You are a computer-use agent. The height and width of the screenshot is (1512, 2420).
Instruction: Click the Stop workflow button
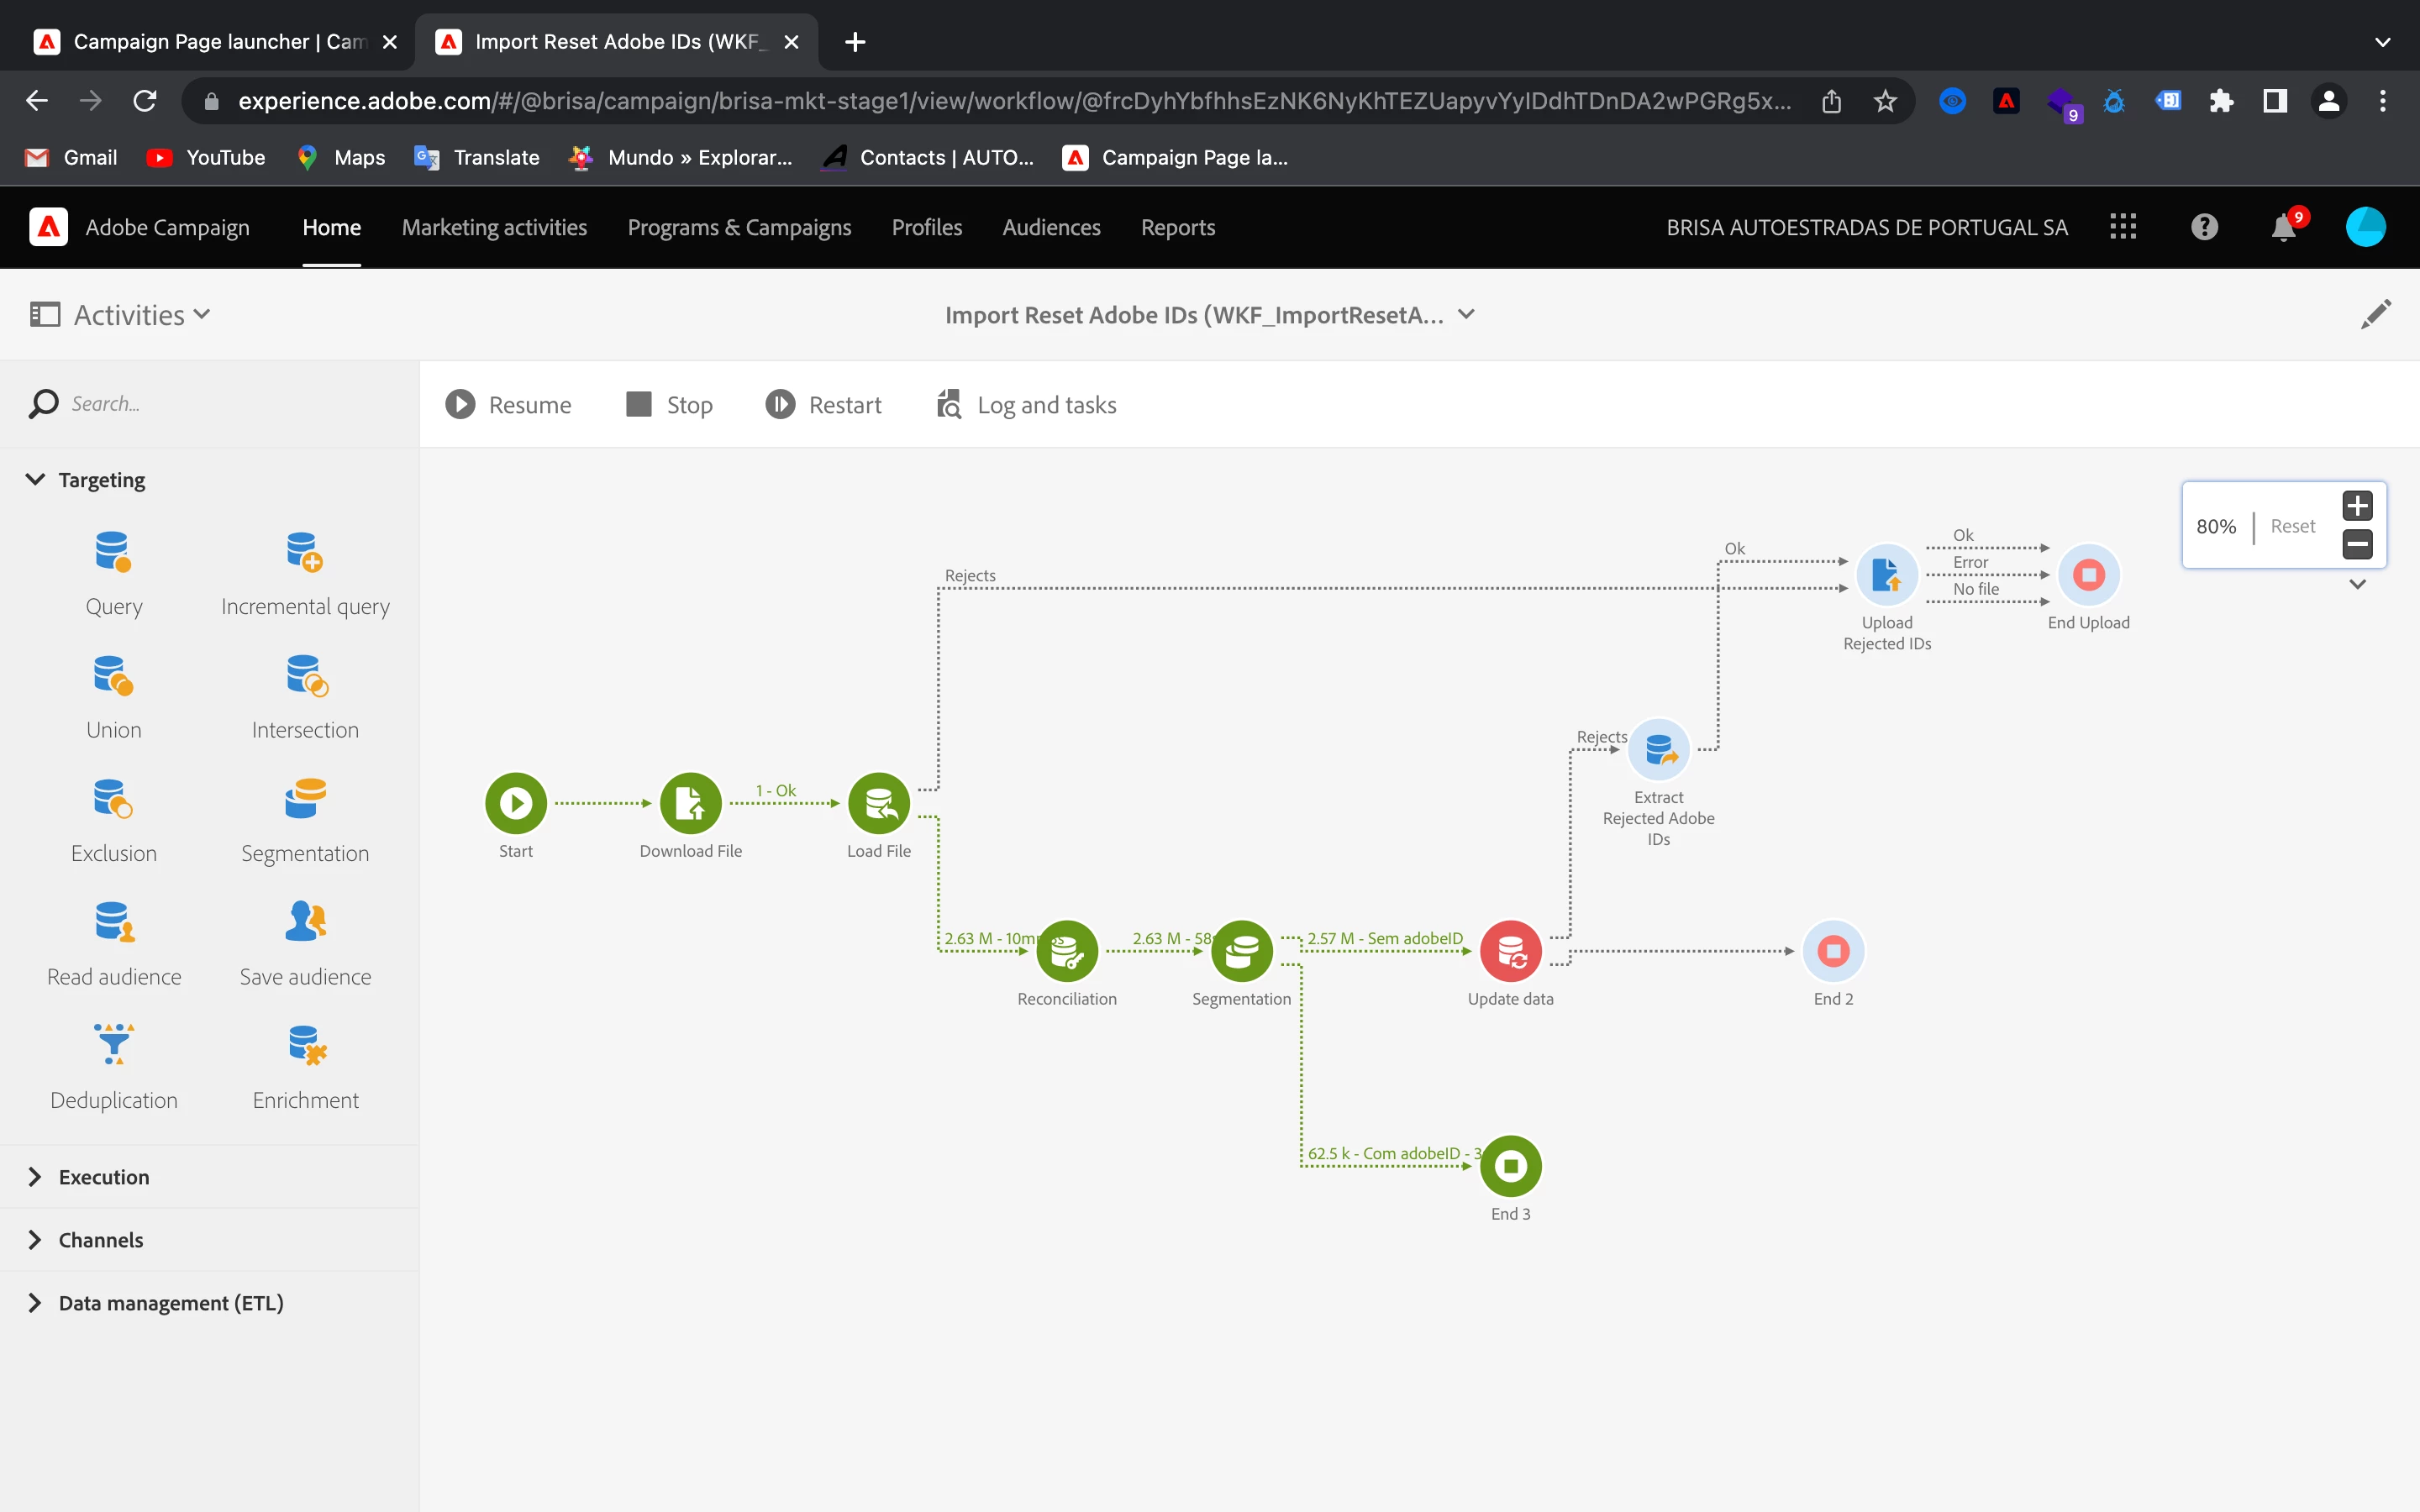(669, 405)
